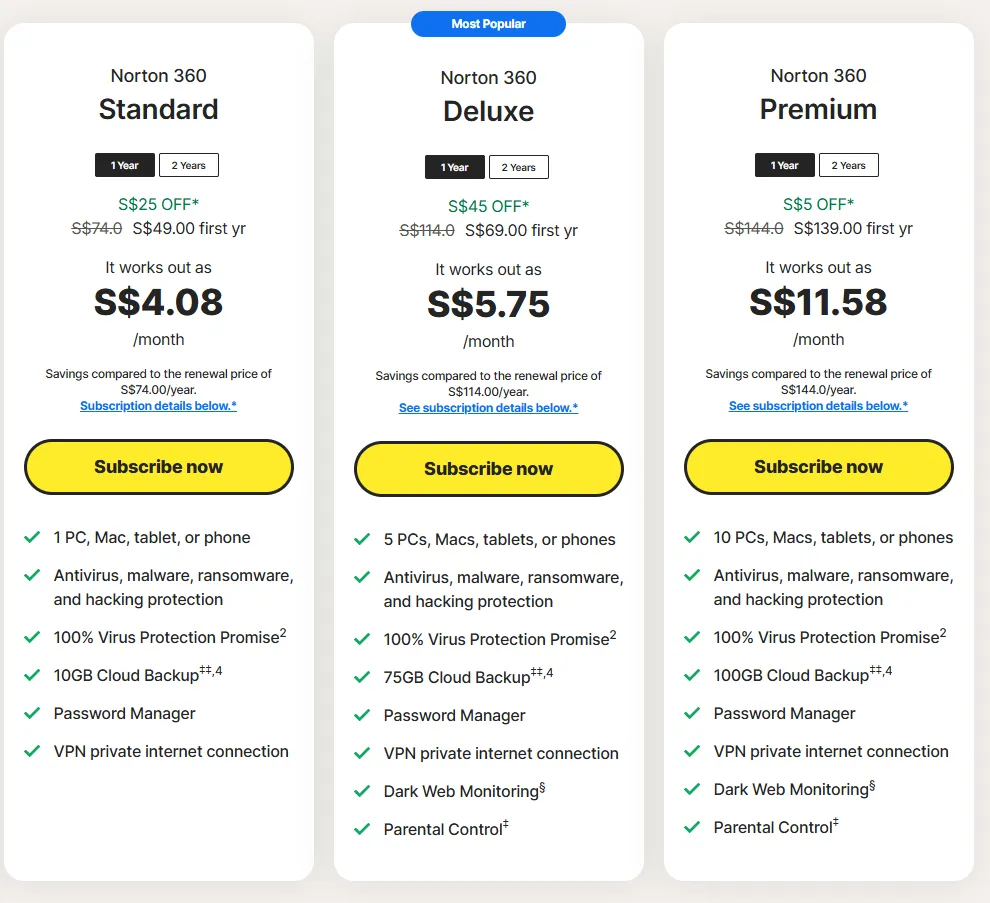Select the 1 Year tab under Premium

(x=784, y=165)
